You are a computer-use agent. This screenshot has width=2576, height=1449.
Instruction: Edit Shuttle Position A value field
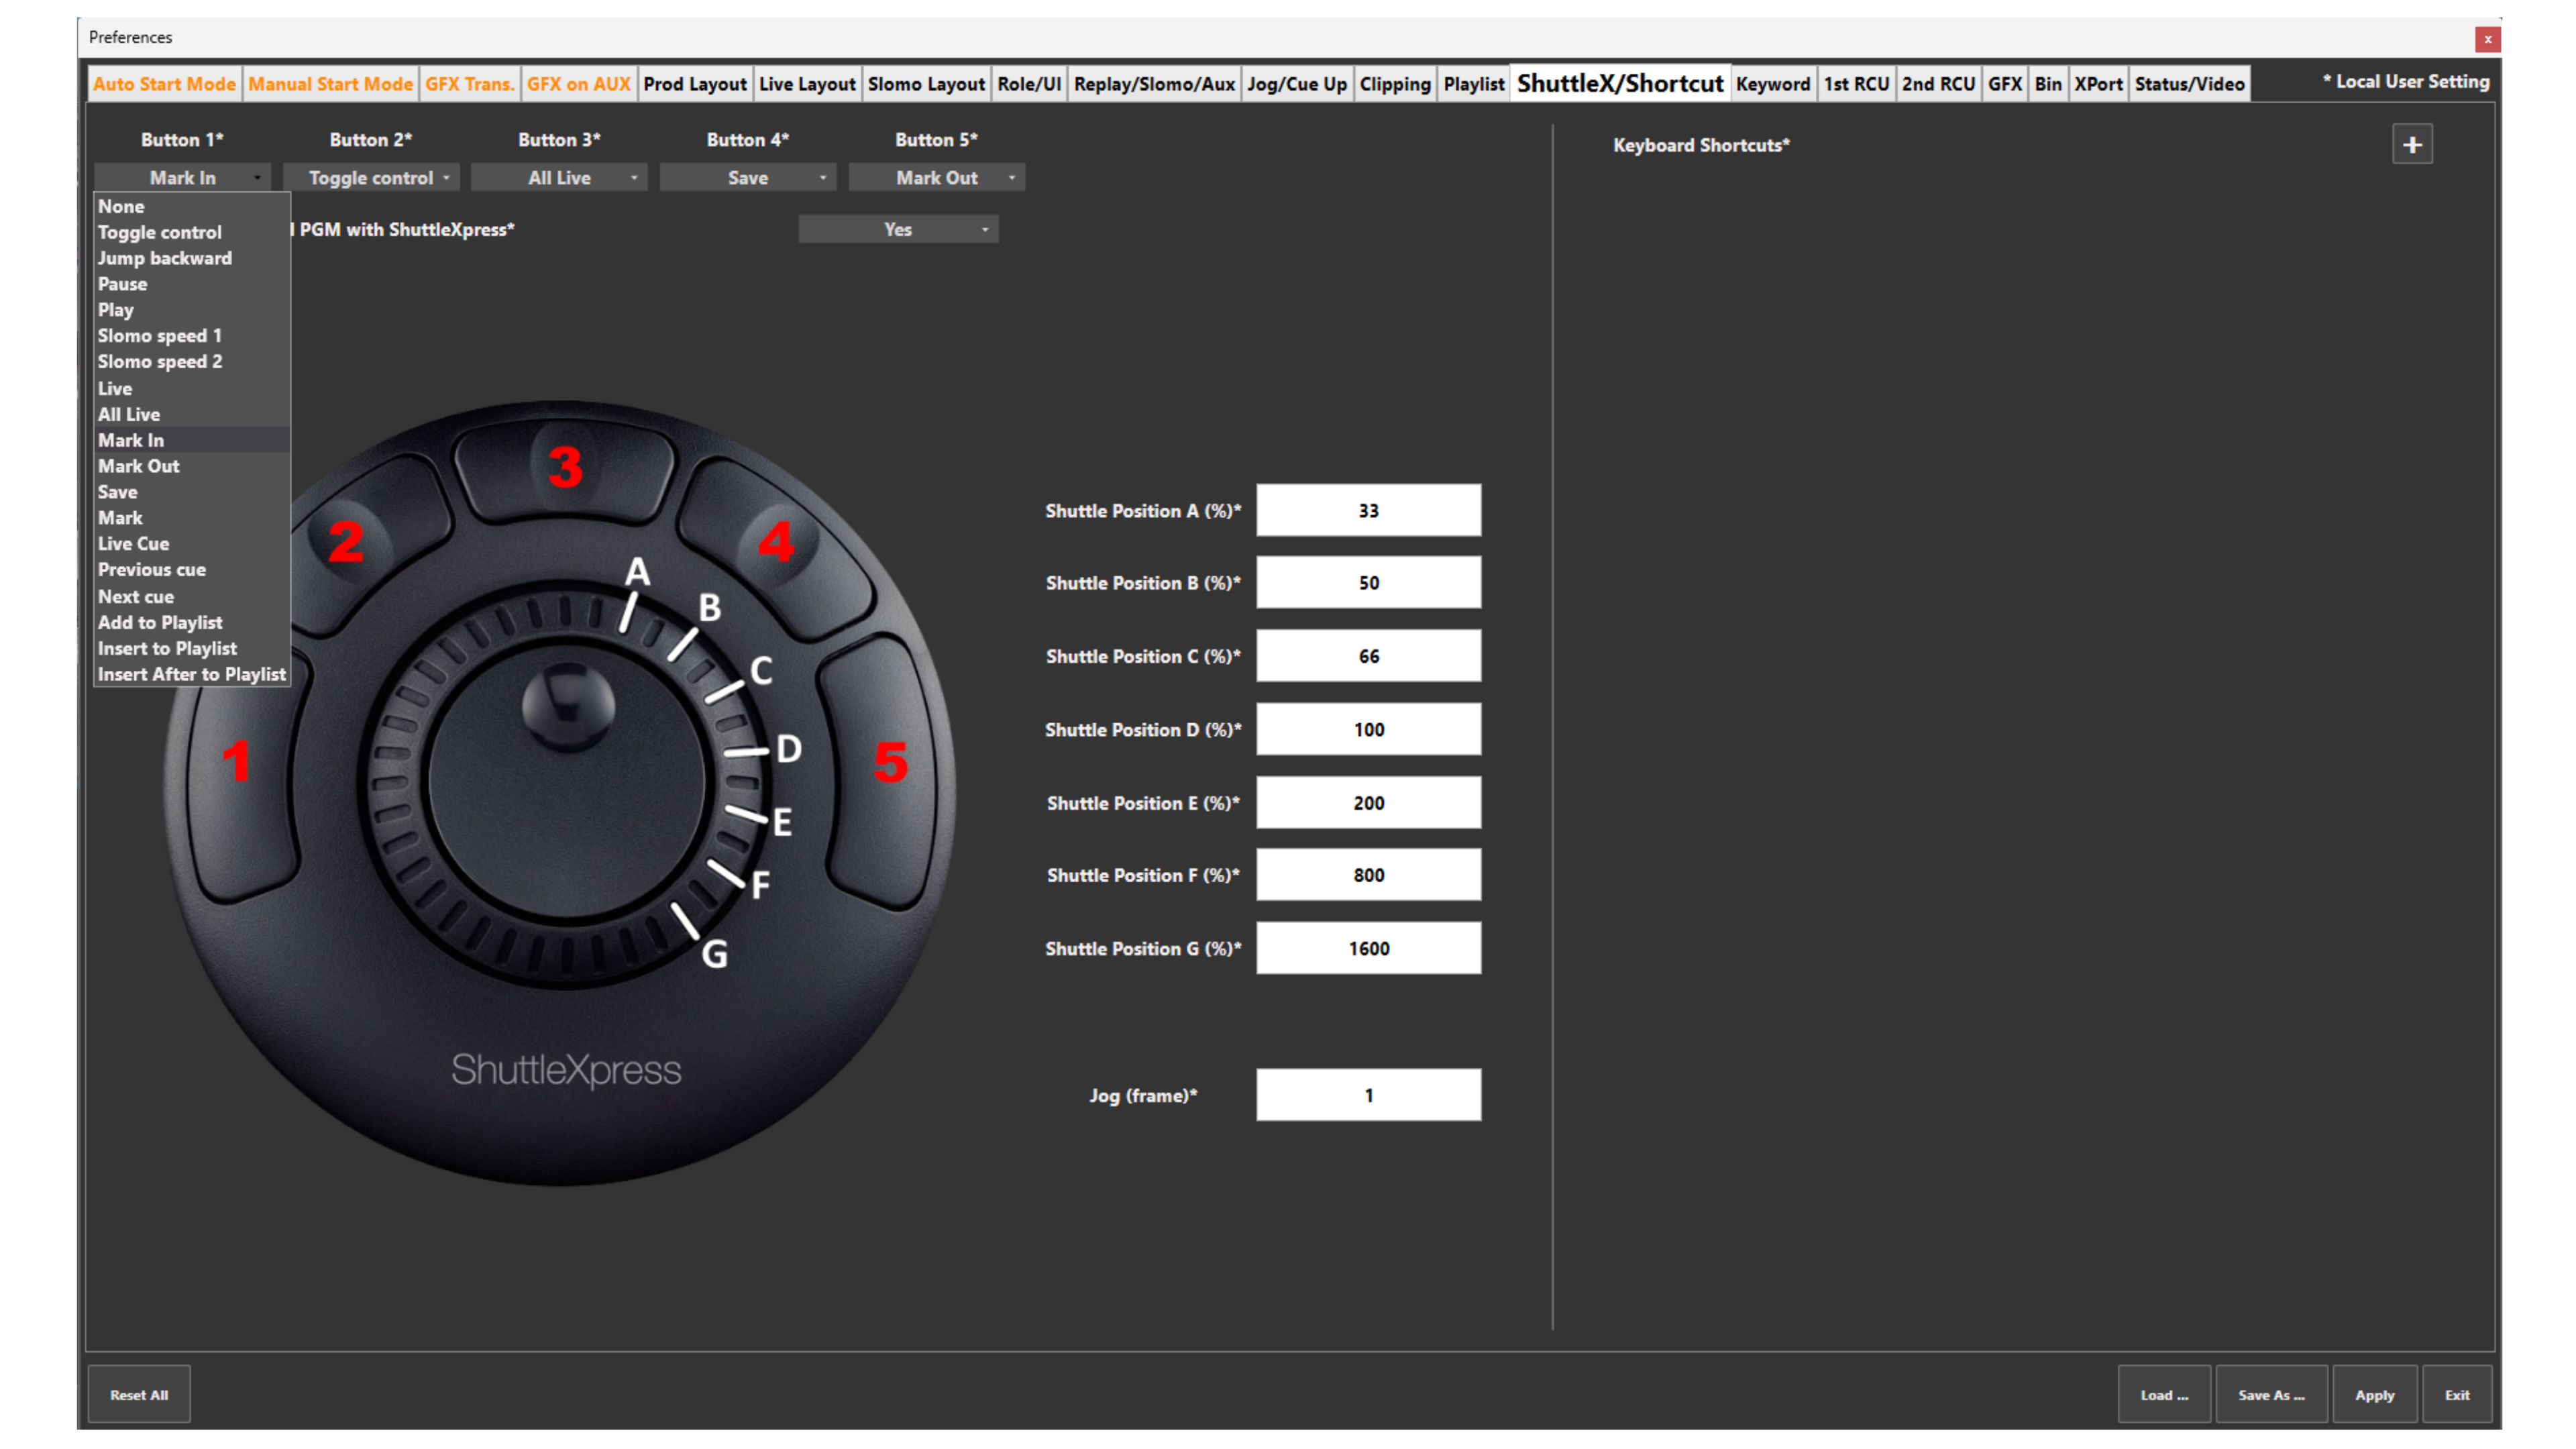[x=1368, y=511]
